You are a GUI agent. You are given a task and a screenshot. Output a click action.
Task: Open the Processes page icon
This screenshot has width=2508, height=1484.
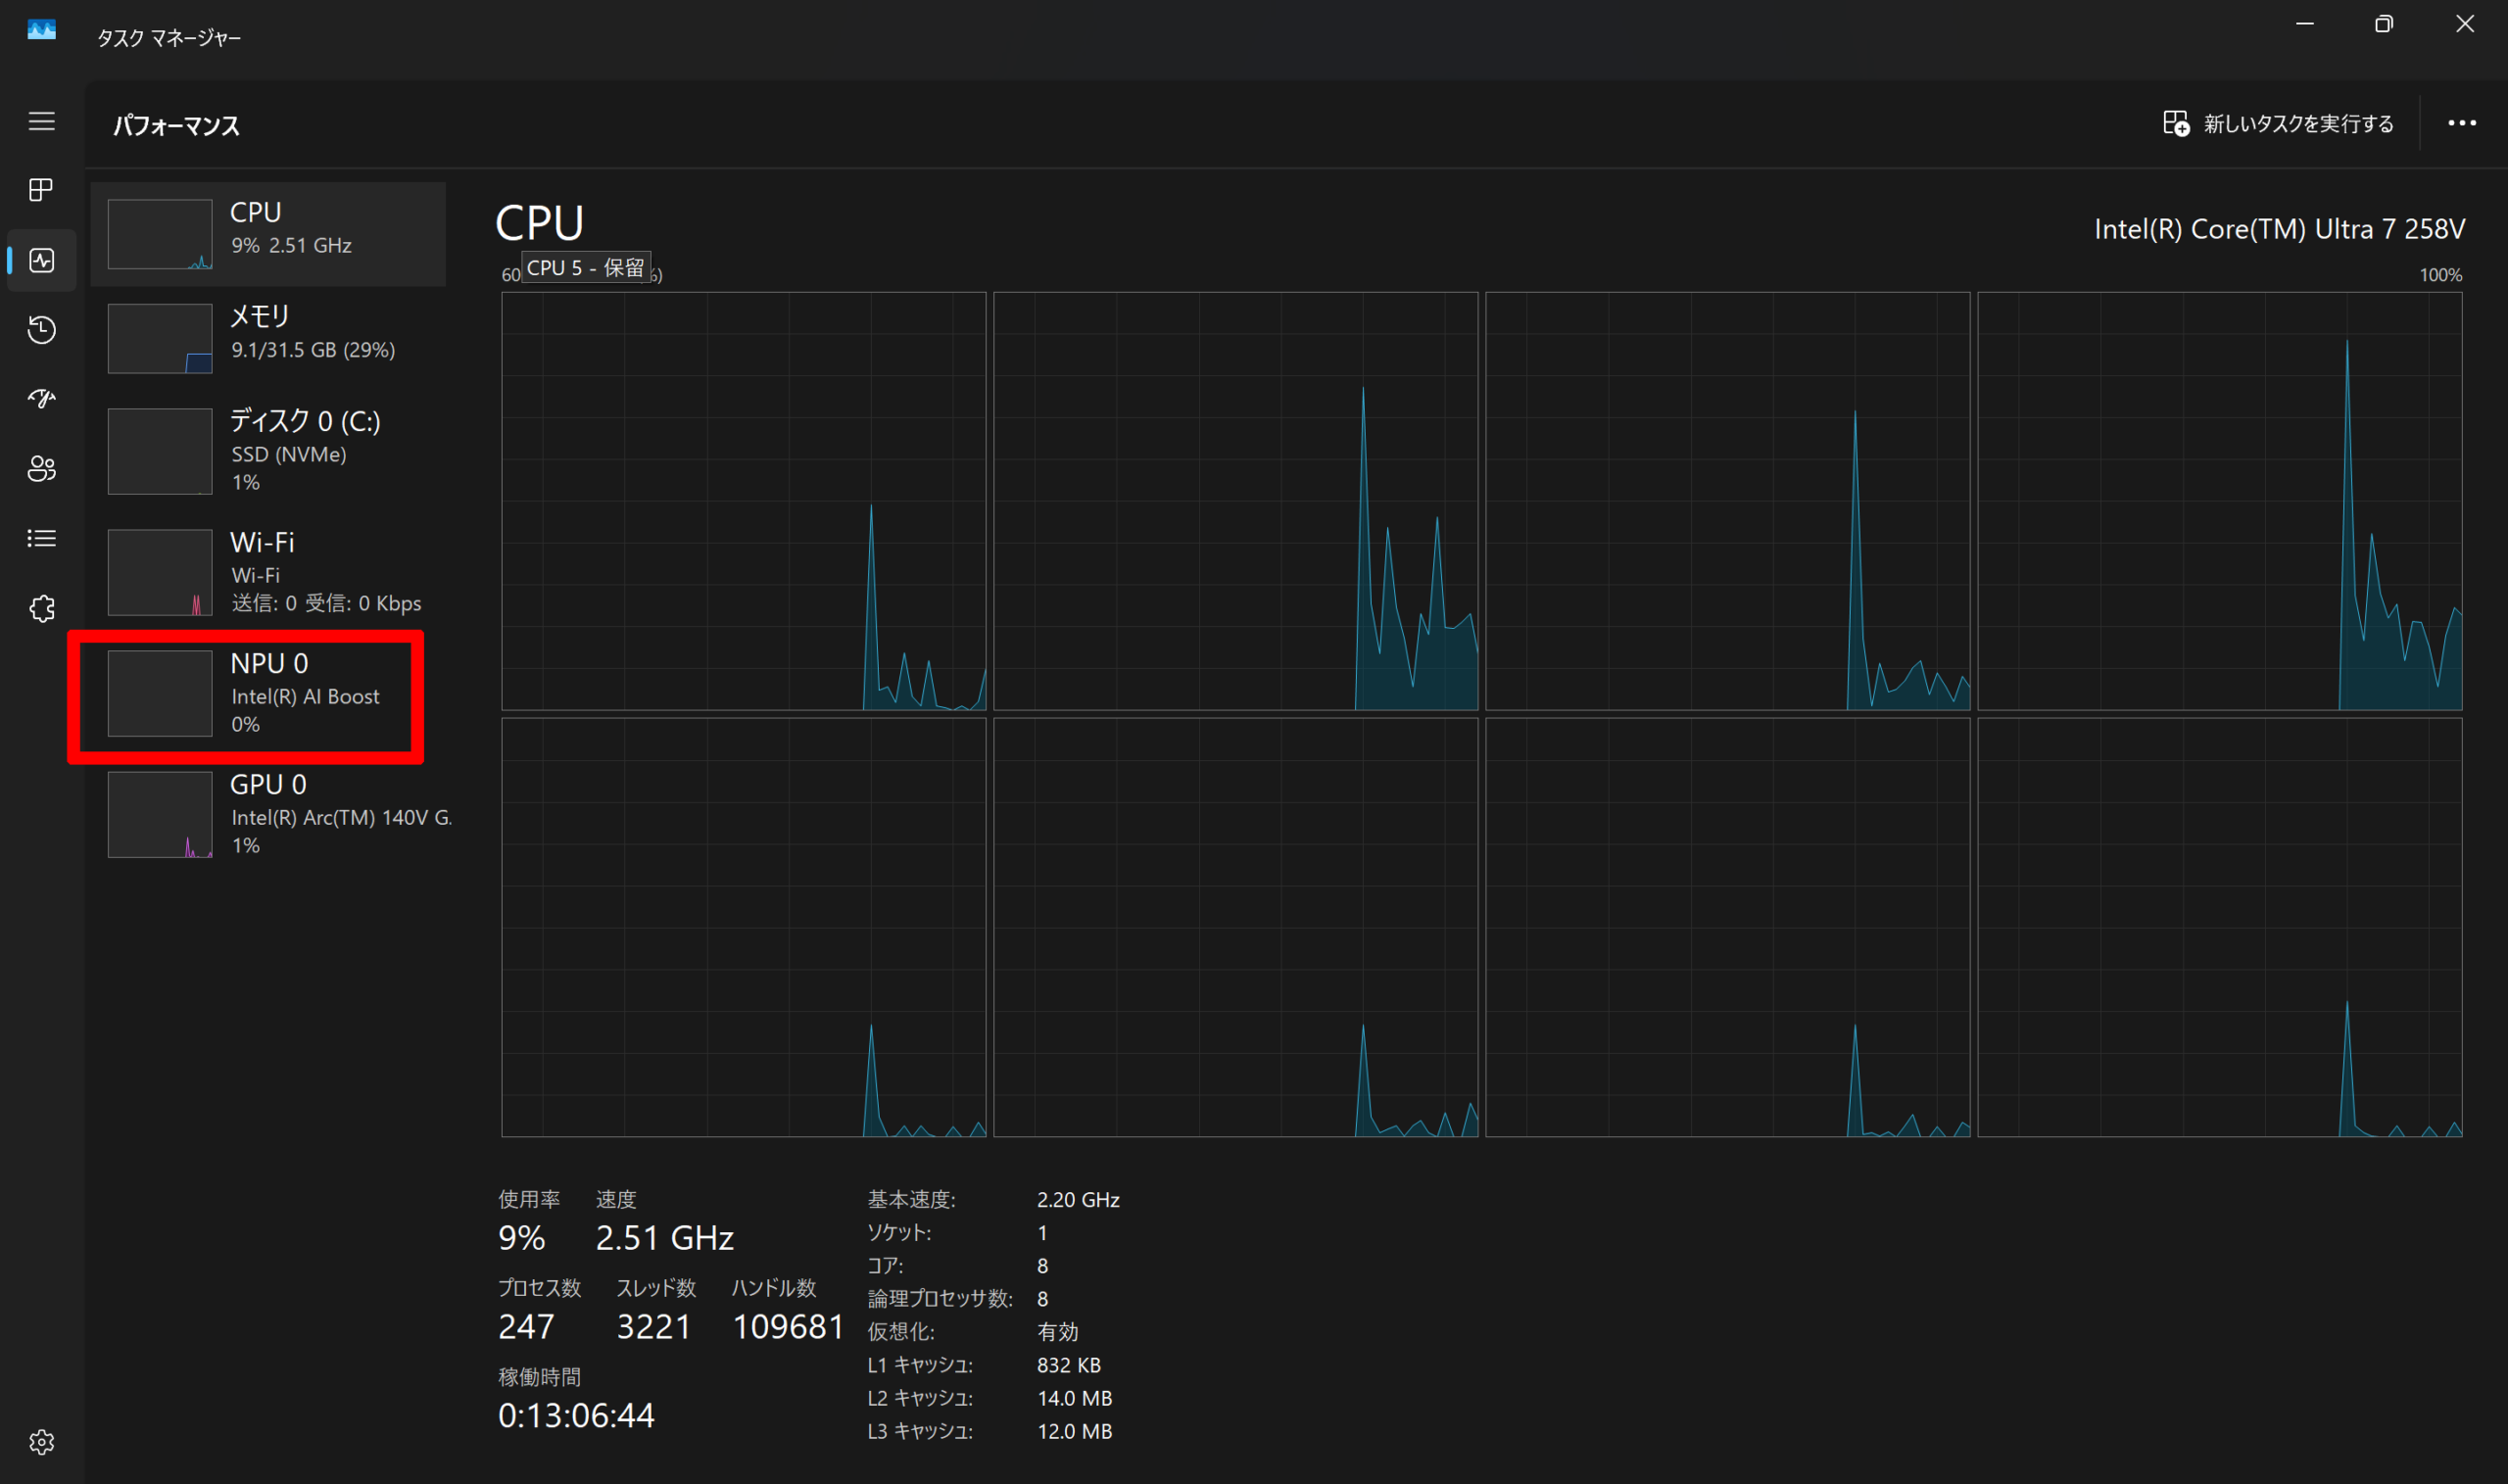pyautogui.click(x=41, y=190)
